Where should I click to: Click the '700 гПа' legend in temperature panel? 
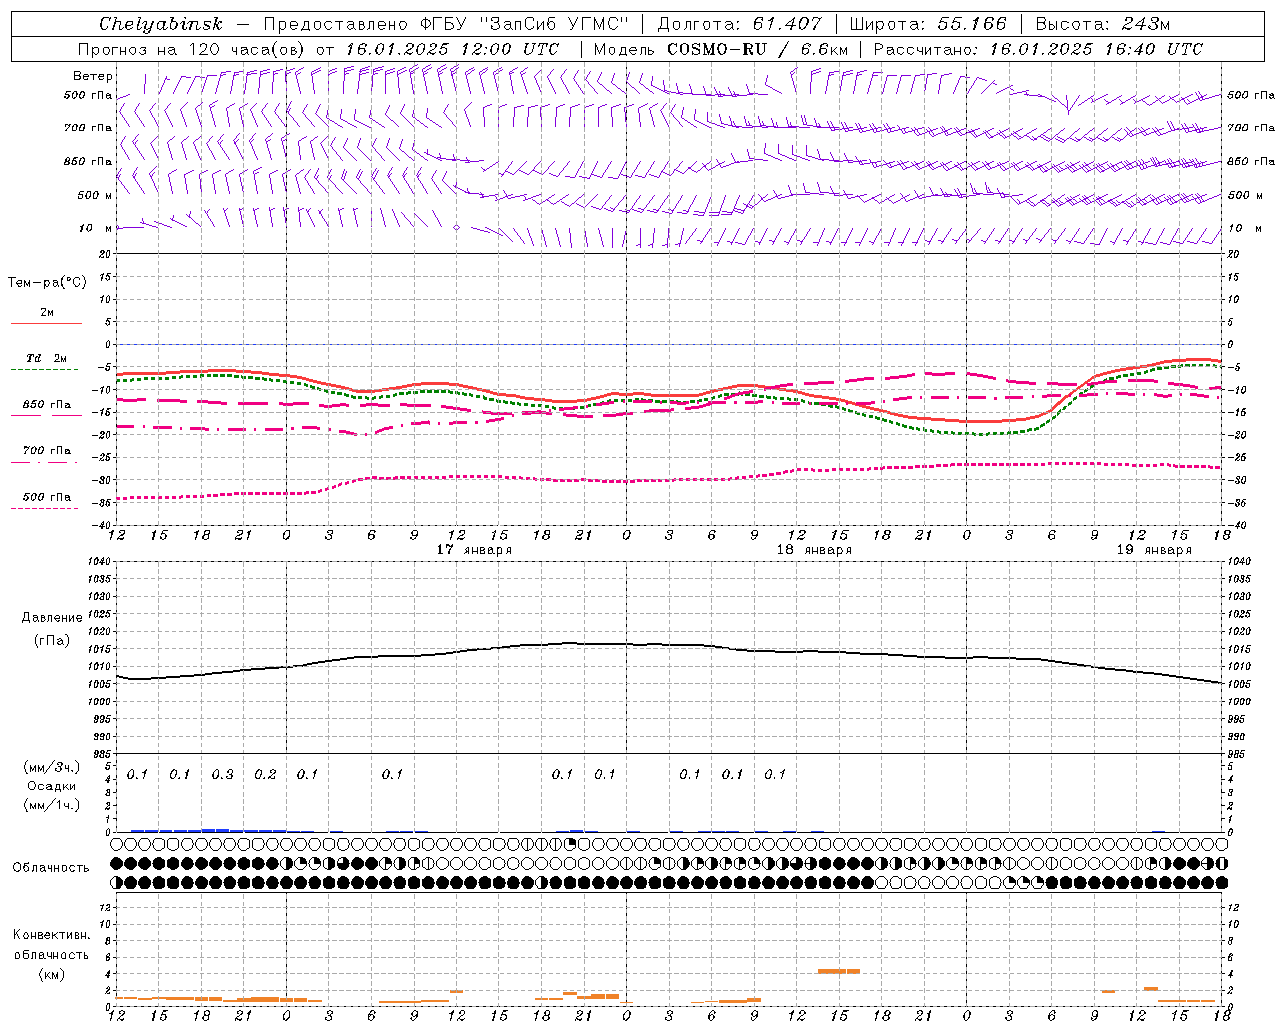pyautogui.click(x=46, y=451)
